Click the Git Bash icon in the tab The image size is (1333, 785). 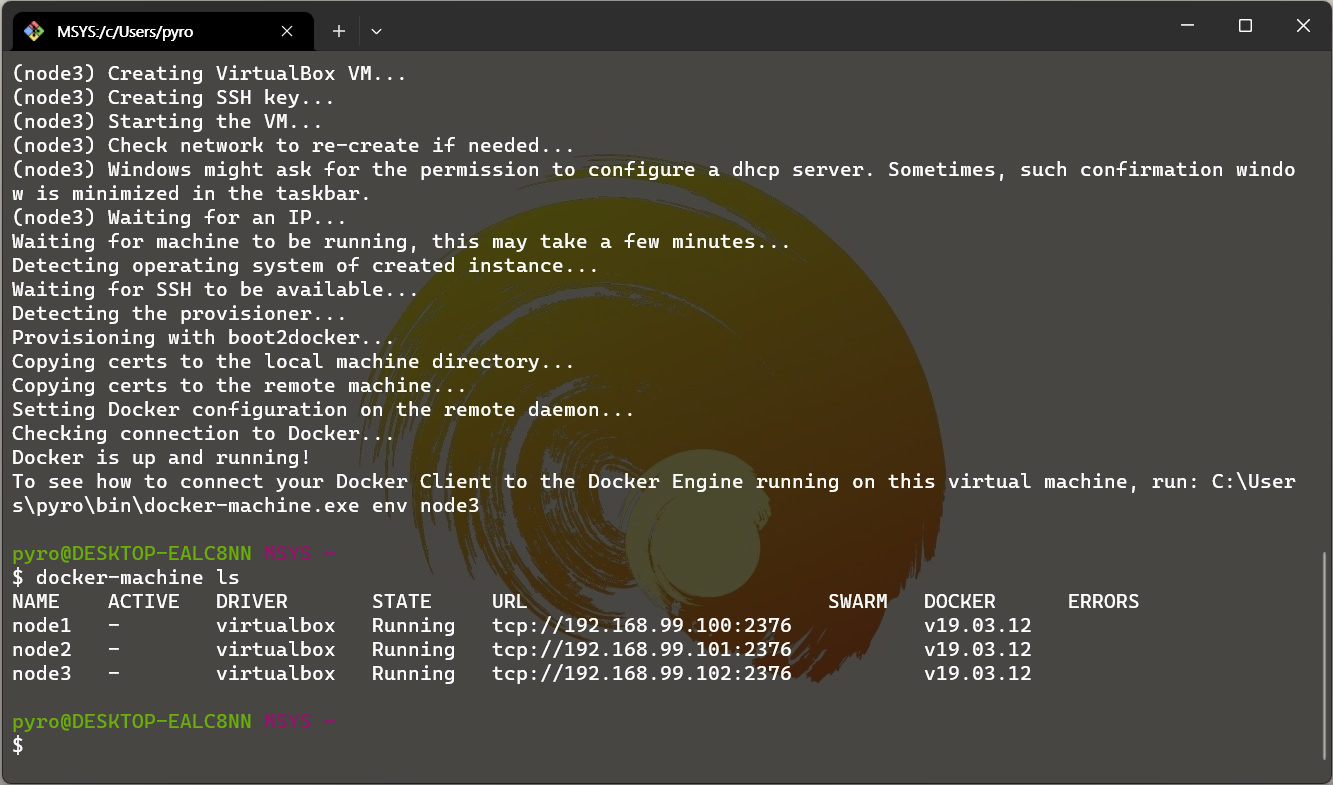(x=34, y=31)
